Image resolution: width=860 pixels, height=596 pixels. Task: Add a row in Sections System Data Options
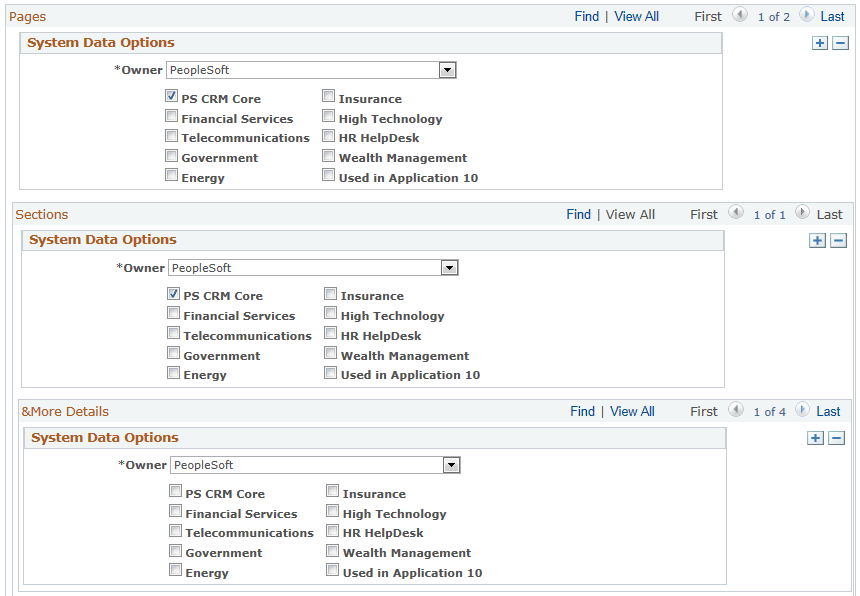pos(817,240)
